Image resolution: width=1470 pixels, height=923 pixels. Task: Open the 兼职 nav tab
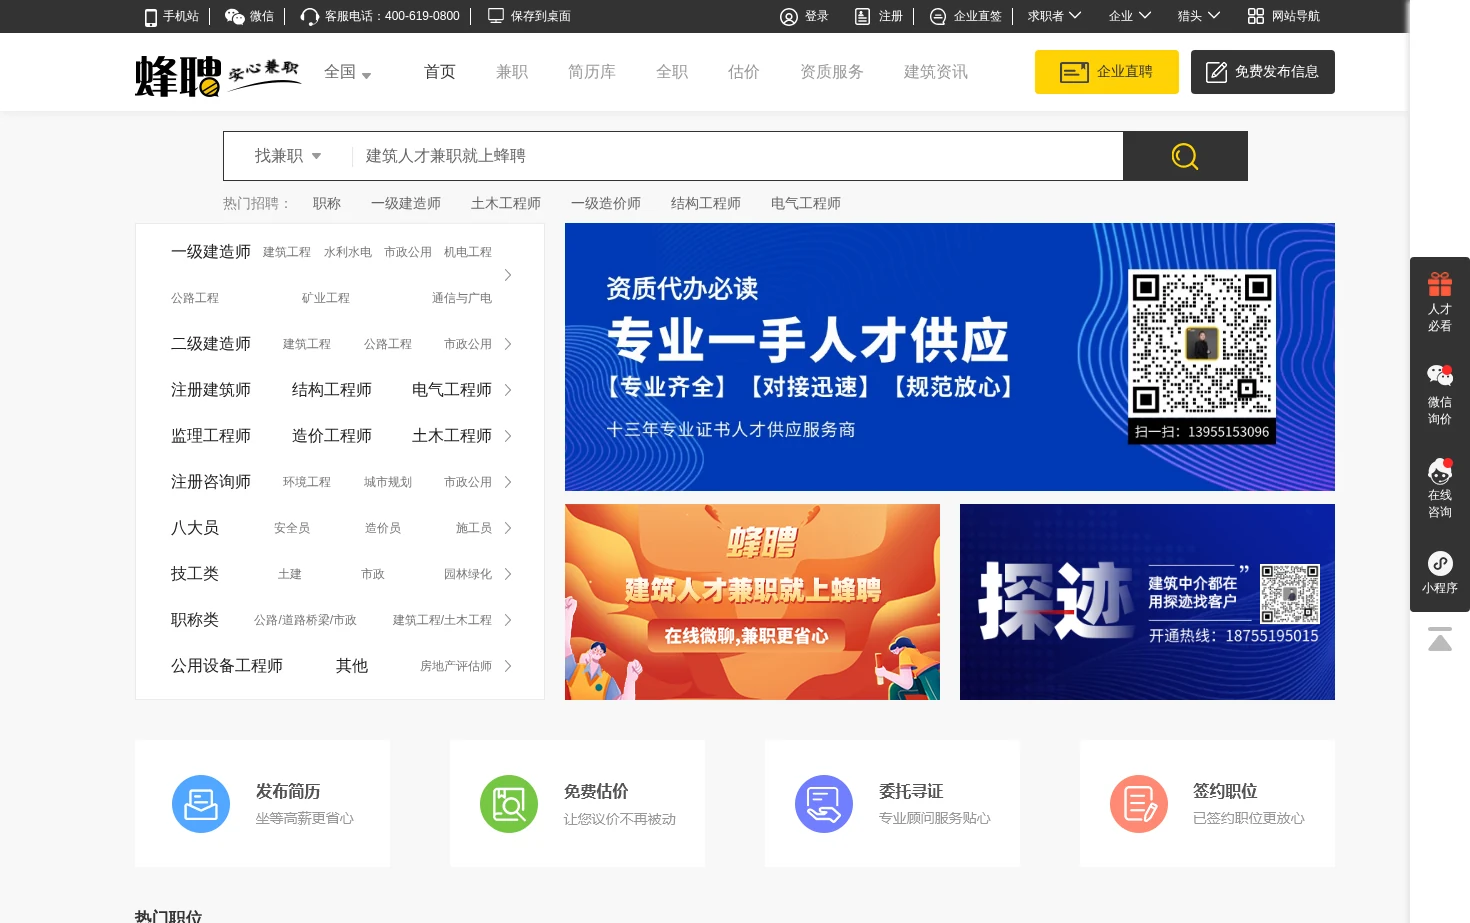pyautogui.click(x=512, y=72)
